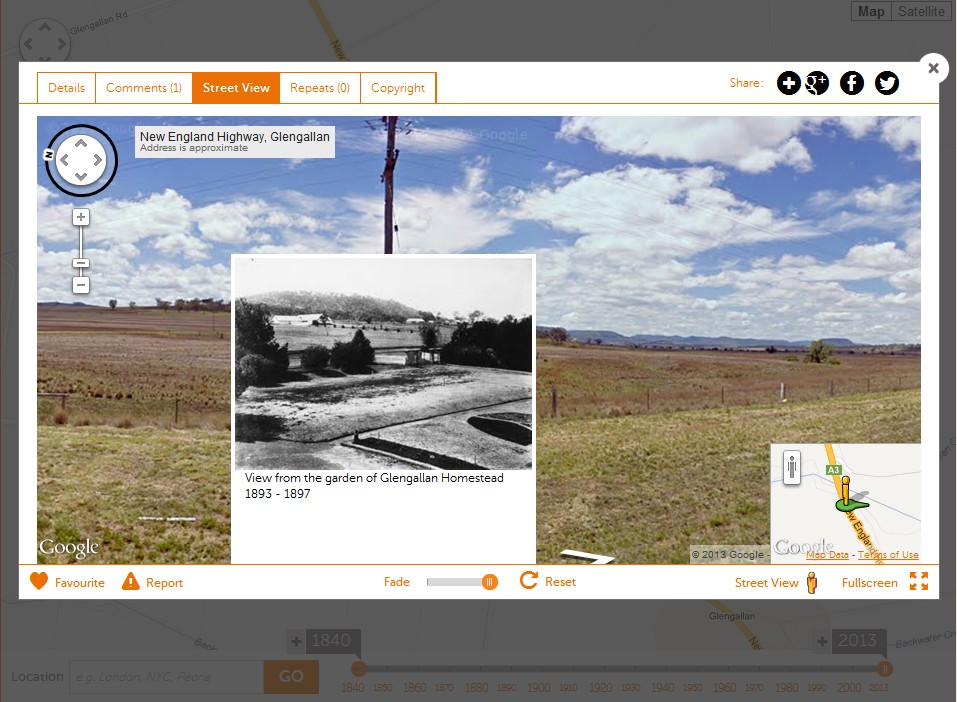Open the Terms of Use link
The image size is (957, 702).
887,554
